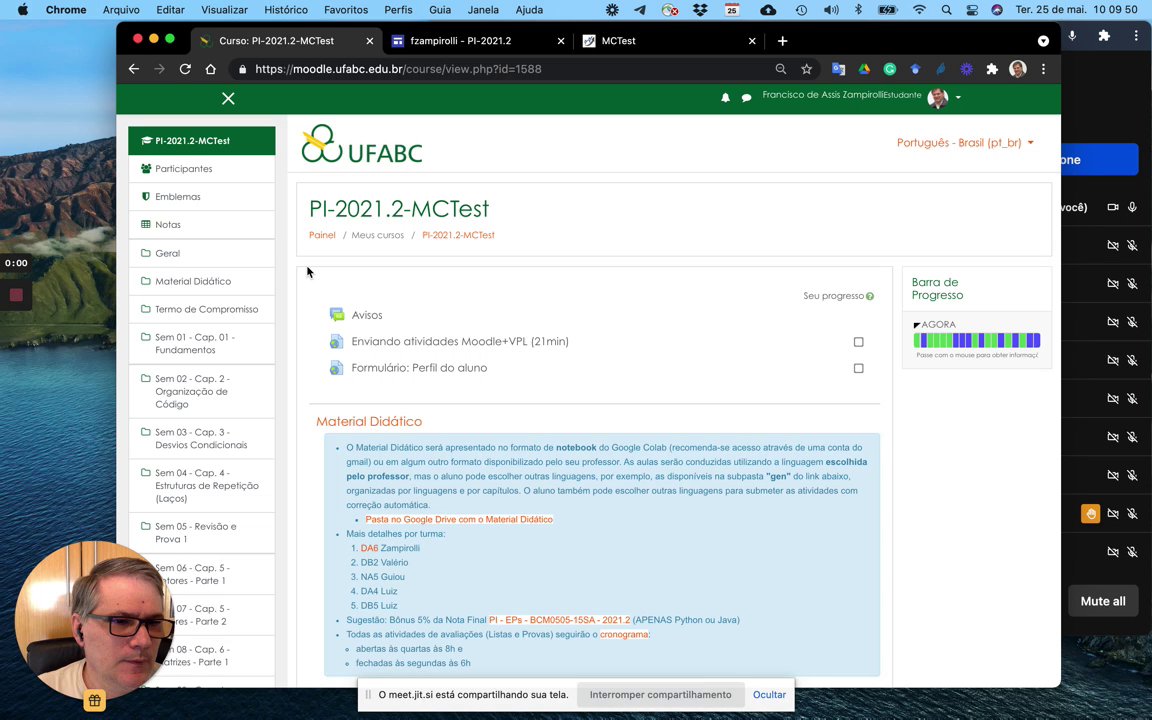Go to Sem 03 - Desvios Condicionais
1152x720 pixels.
[202, 439]
